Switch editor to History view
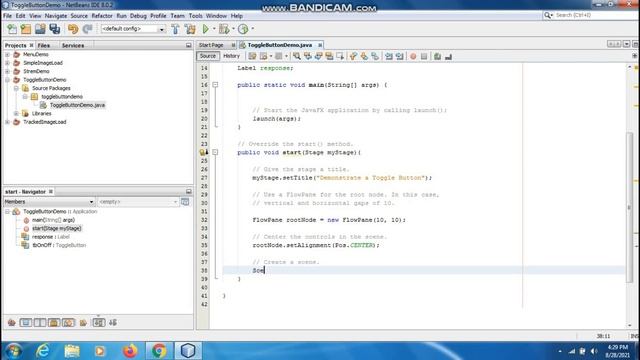Viewport: 640px width, 360px height. [x=231, y=56]
